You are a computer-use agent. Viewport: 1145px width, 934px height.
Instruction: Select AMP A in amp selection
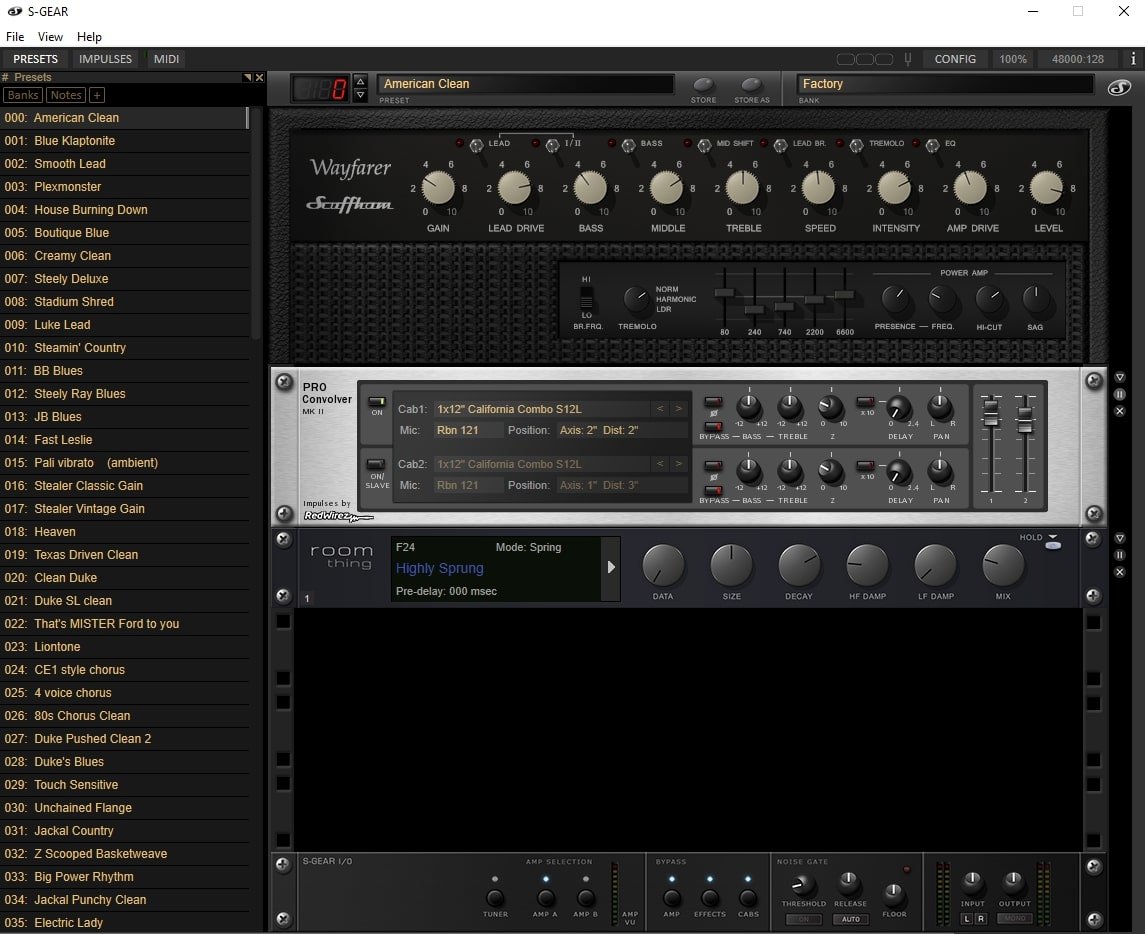[x=545, y=898]
